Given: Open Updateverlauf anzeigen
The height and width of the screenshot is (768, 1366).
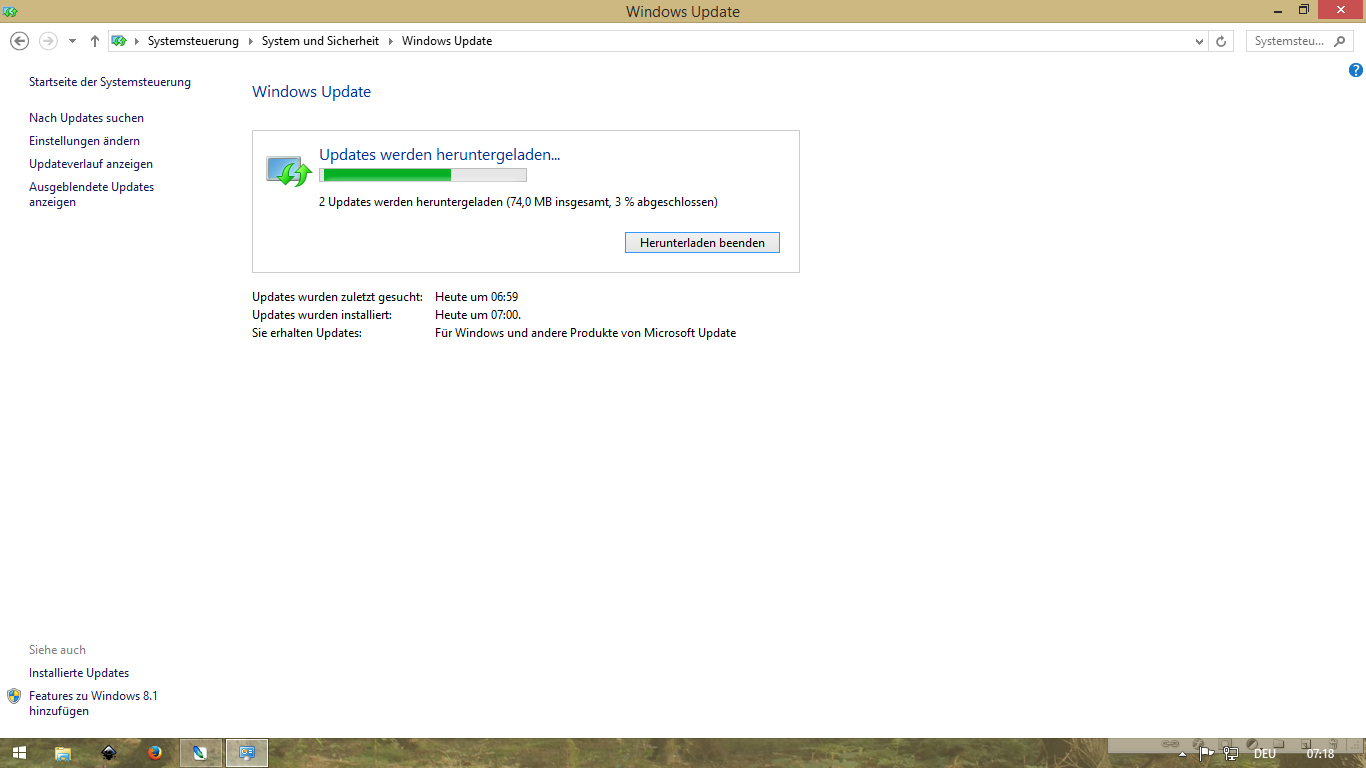Looking at the screenshot, I should click(x=91, y=164).
